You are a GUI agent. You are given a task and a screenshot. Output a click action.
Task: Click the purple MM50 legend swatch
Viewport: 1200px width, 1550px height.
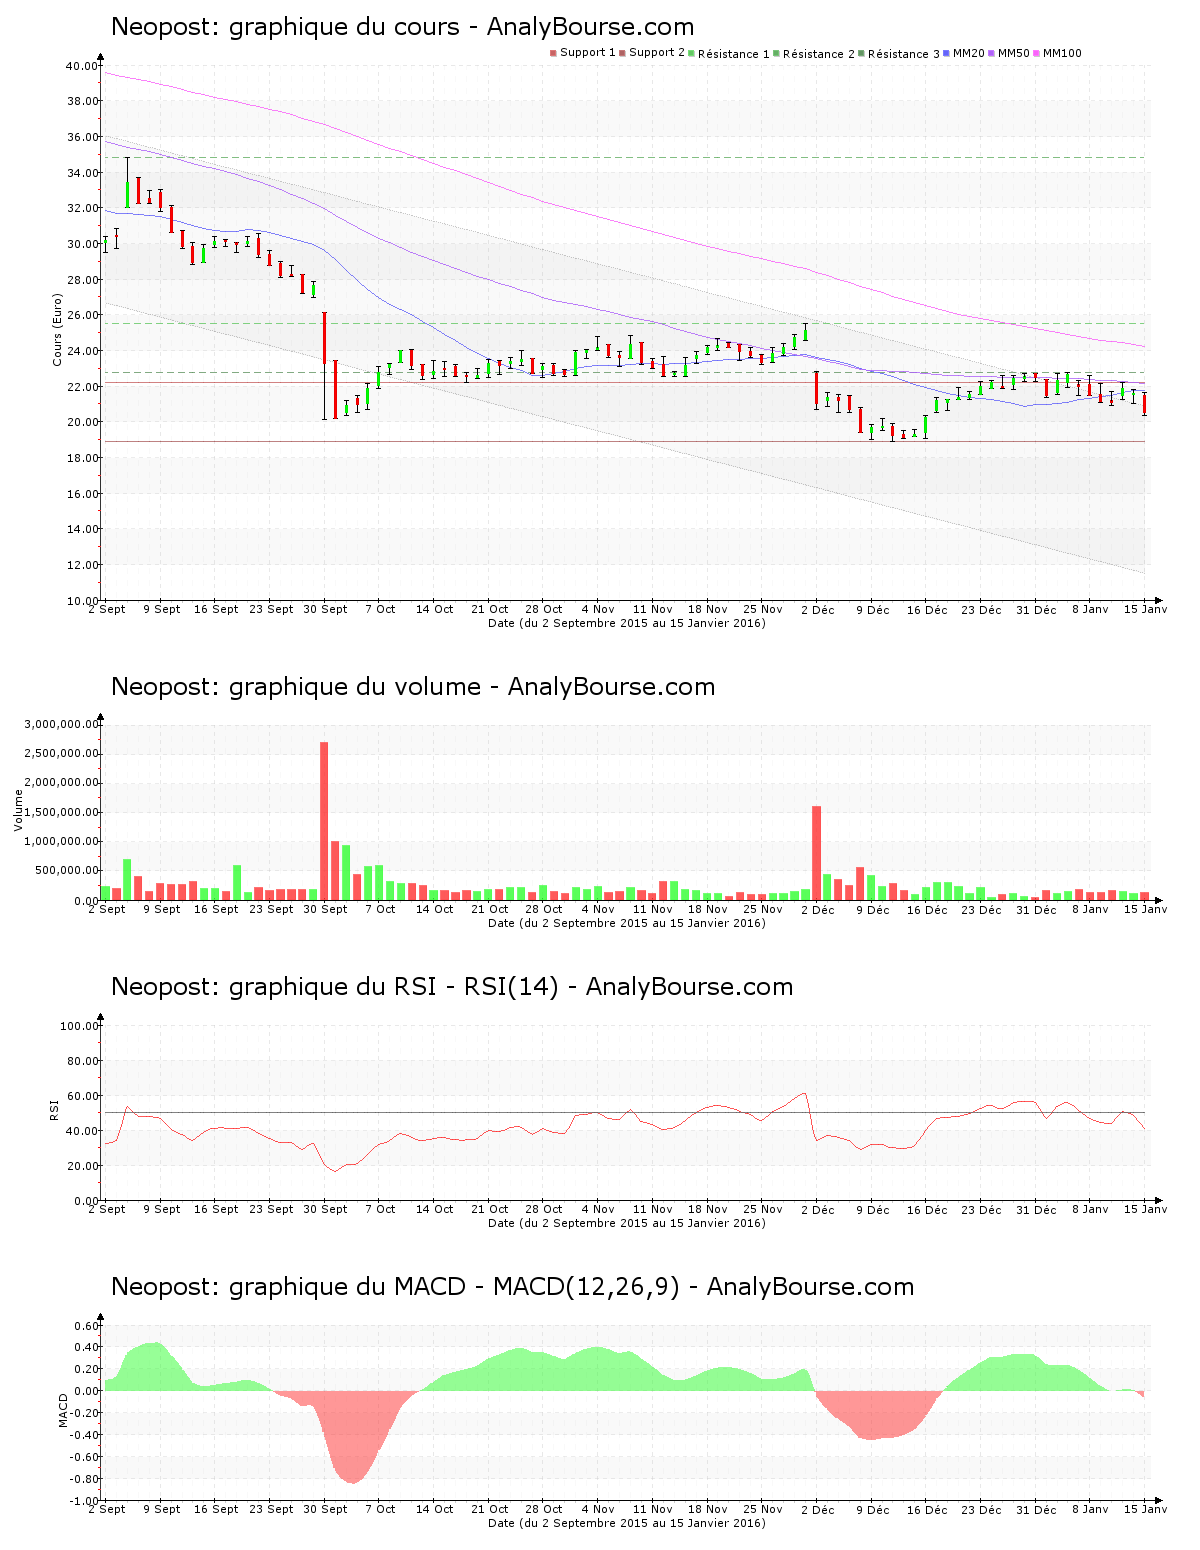click(x=991, y=53)
